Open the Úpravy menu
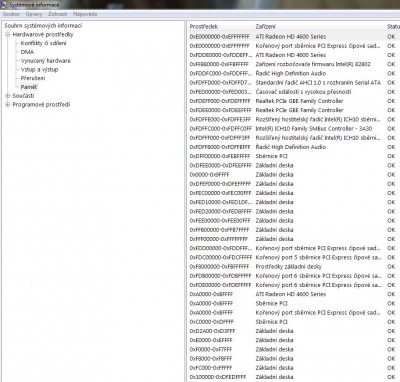 pyautogui.click(x=34, y=14)
